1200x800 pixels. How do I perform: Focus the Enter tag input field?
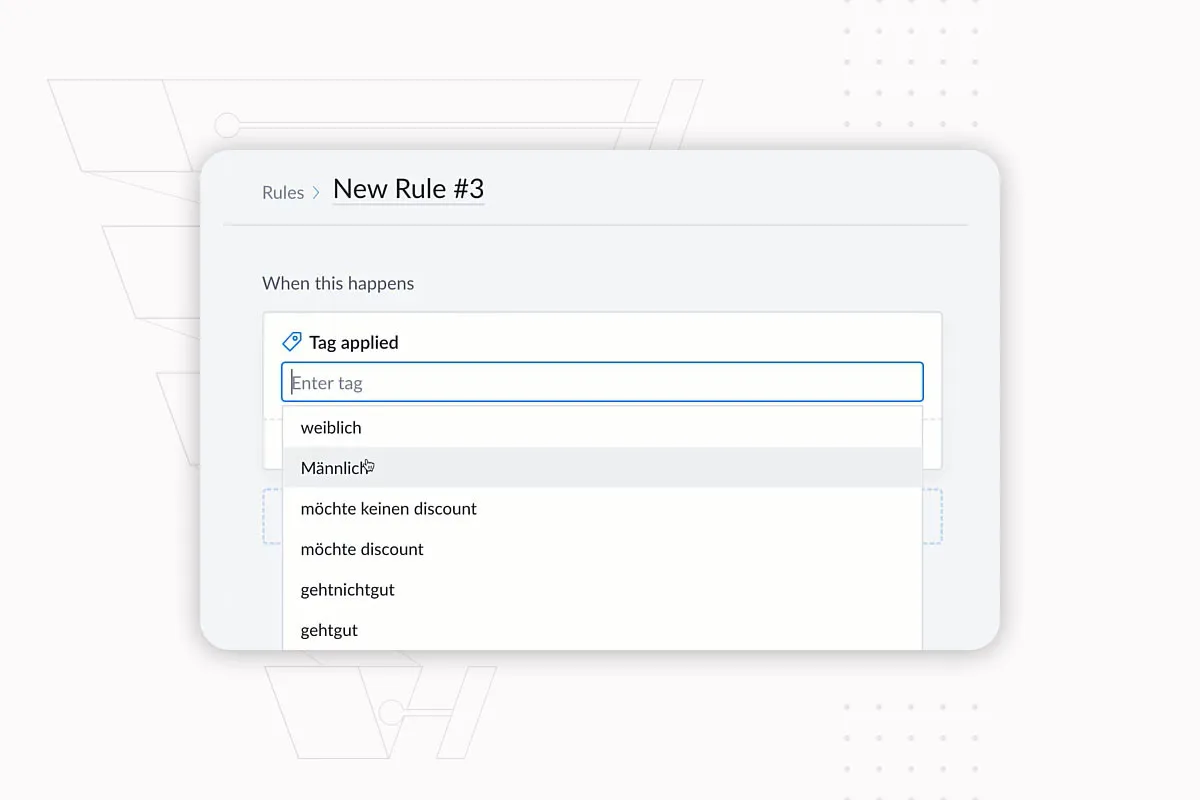pos(602,382)
